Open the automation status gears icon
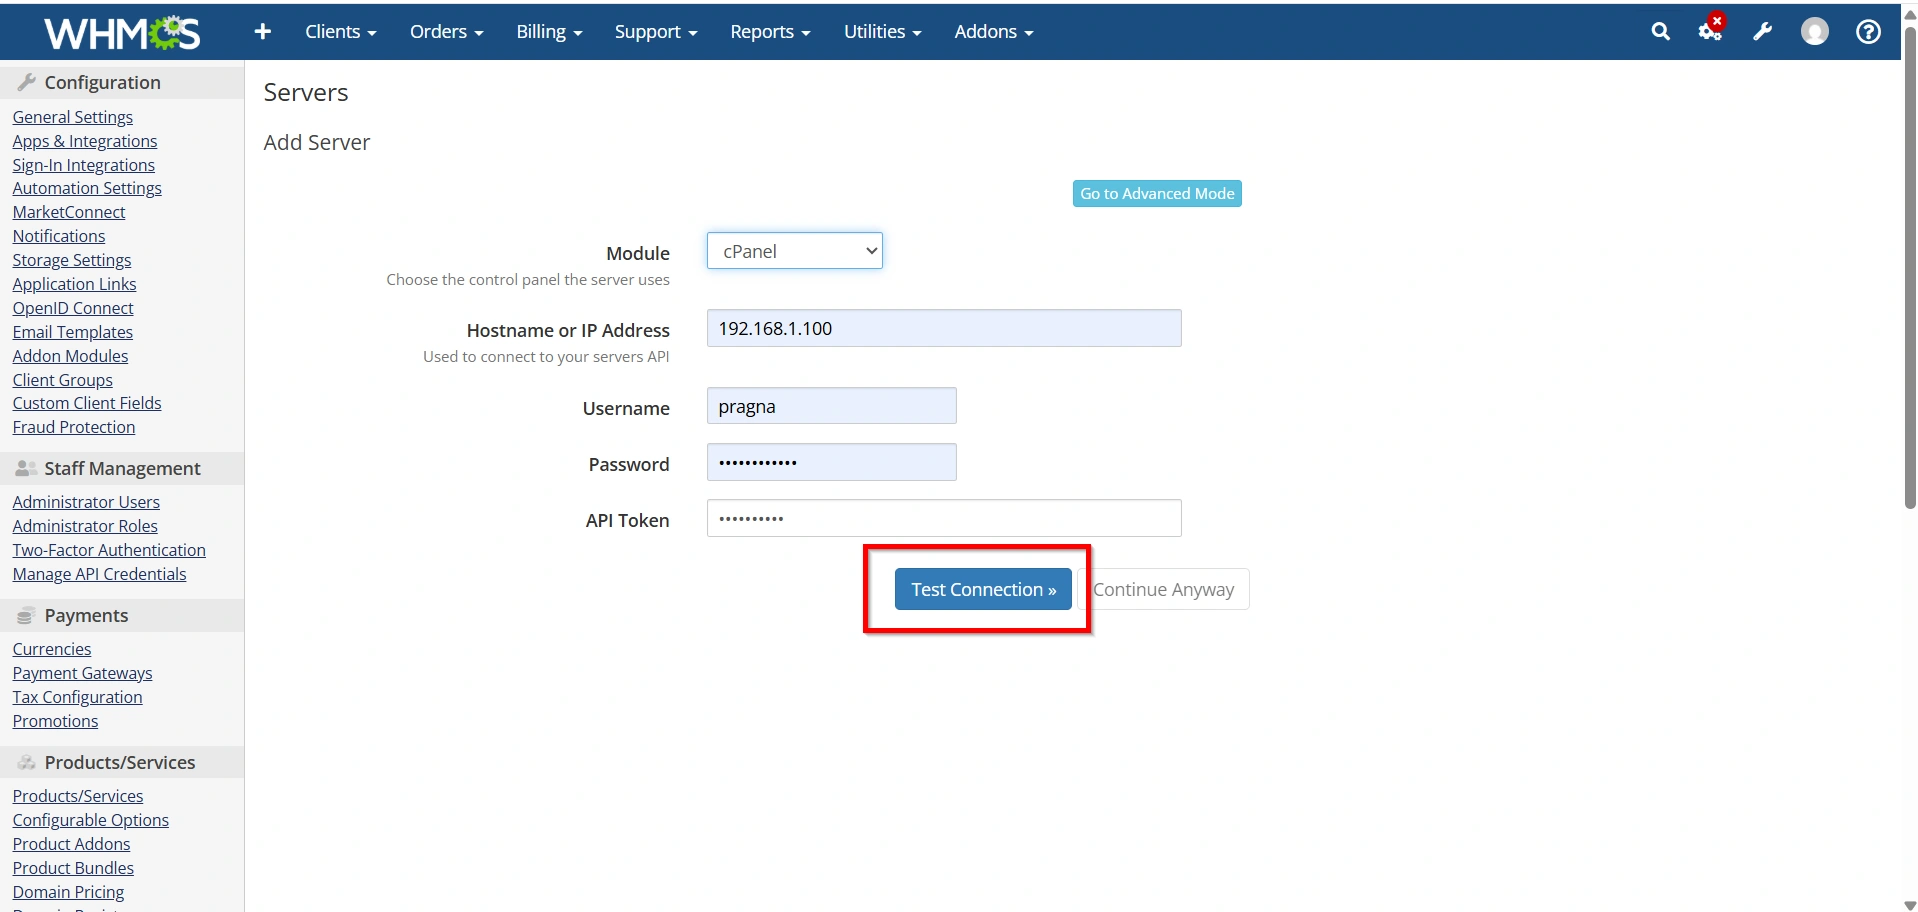 (1711, 30)
